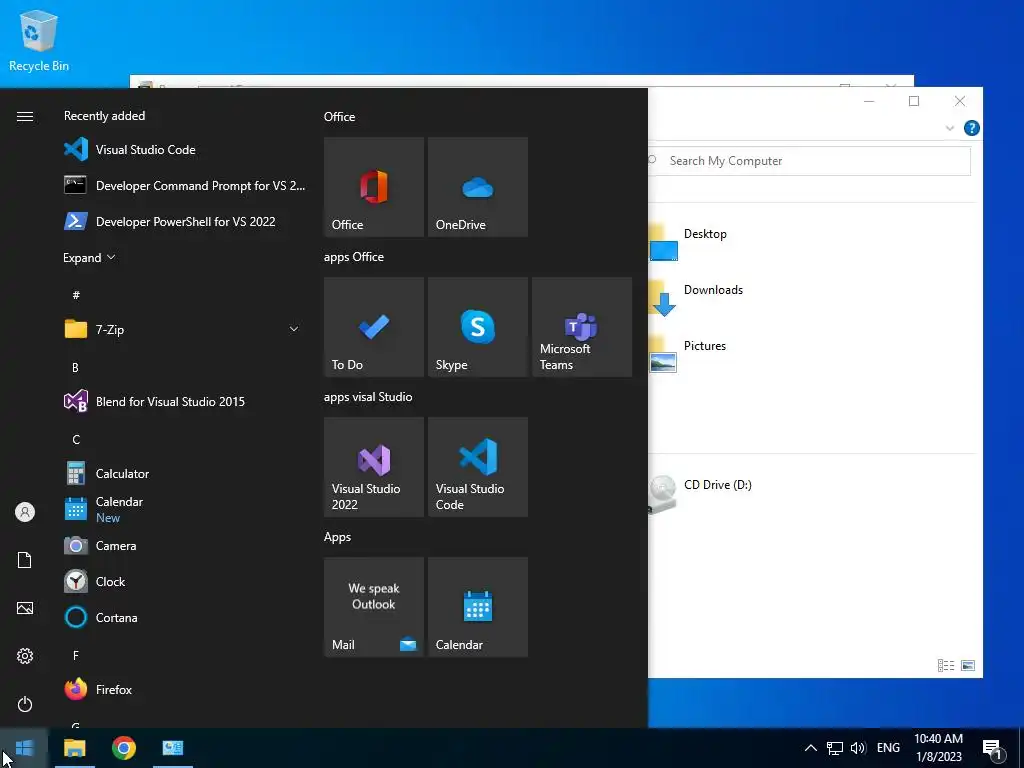Open the Calendar tile under Apps

coord(477,607)
